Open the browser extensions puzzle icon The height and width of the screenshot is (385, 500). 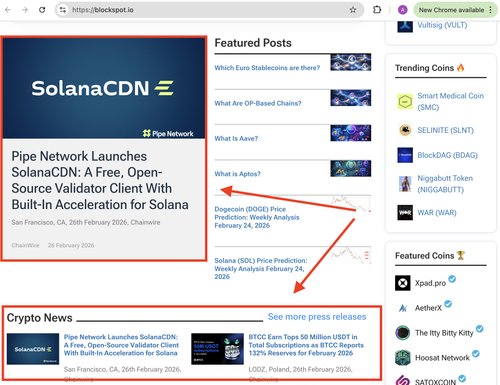(377, 10)
